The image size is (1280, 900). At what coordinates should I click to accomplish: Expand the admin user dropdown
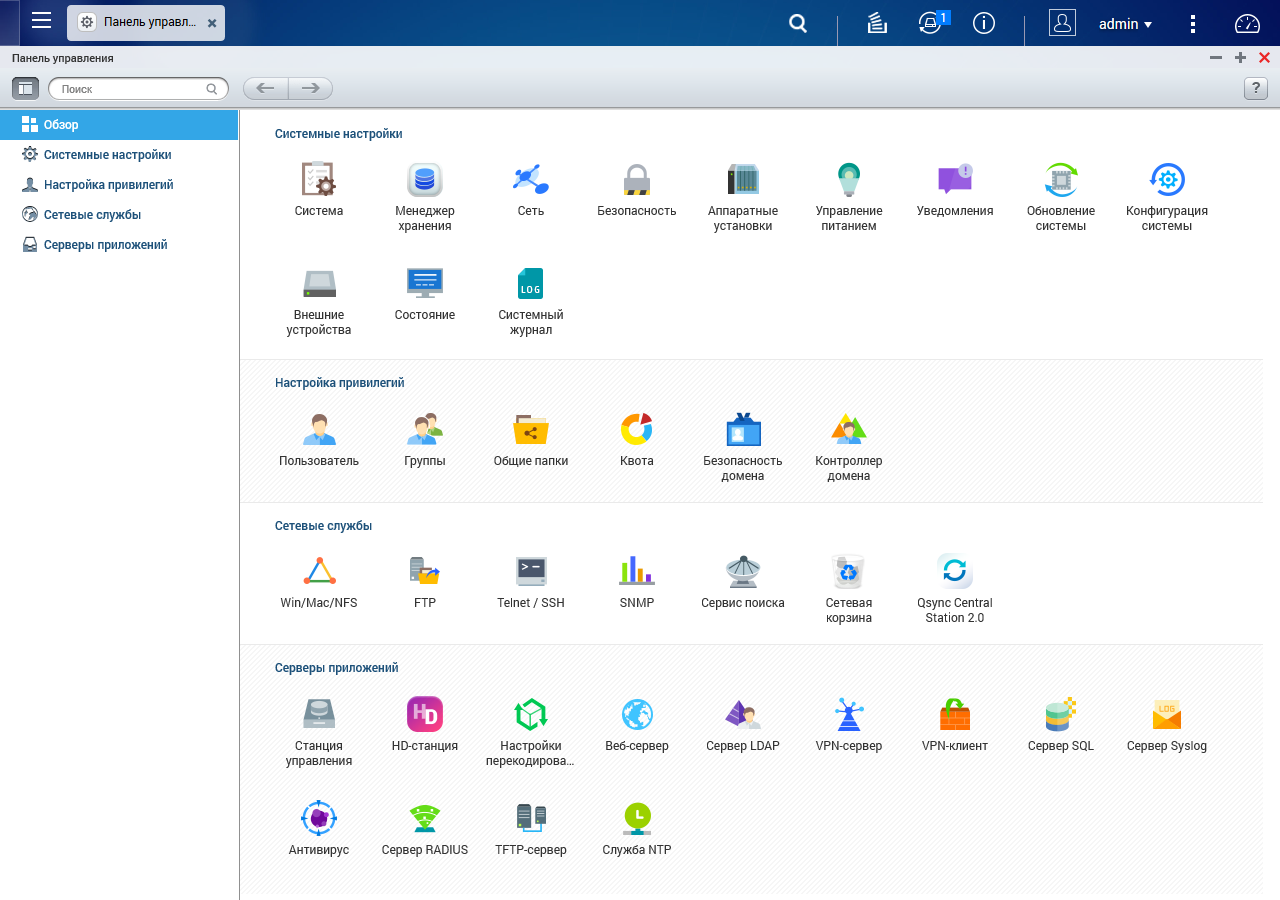click(x=1125, y=24)
